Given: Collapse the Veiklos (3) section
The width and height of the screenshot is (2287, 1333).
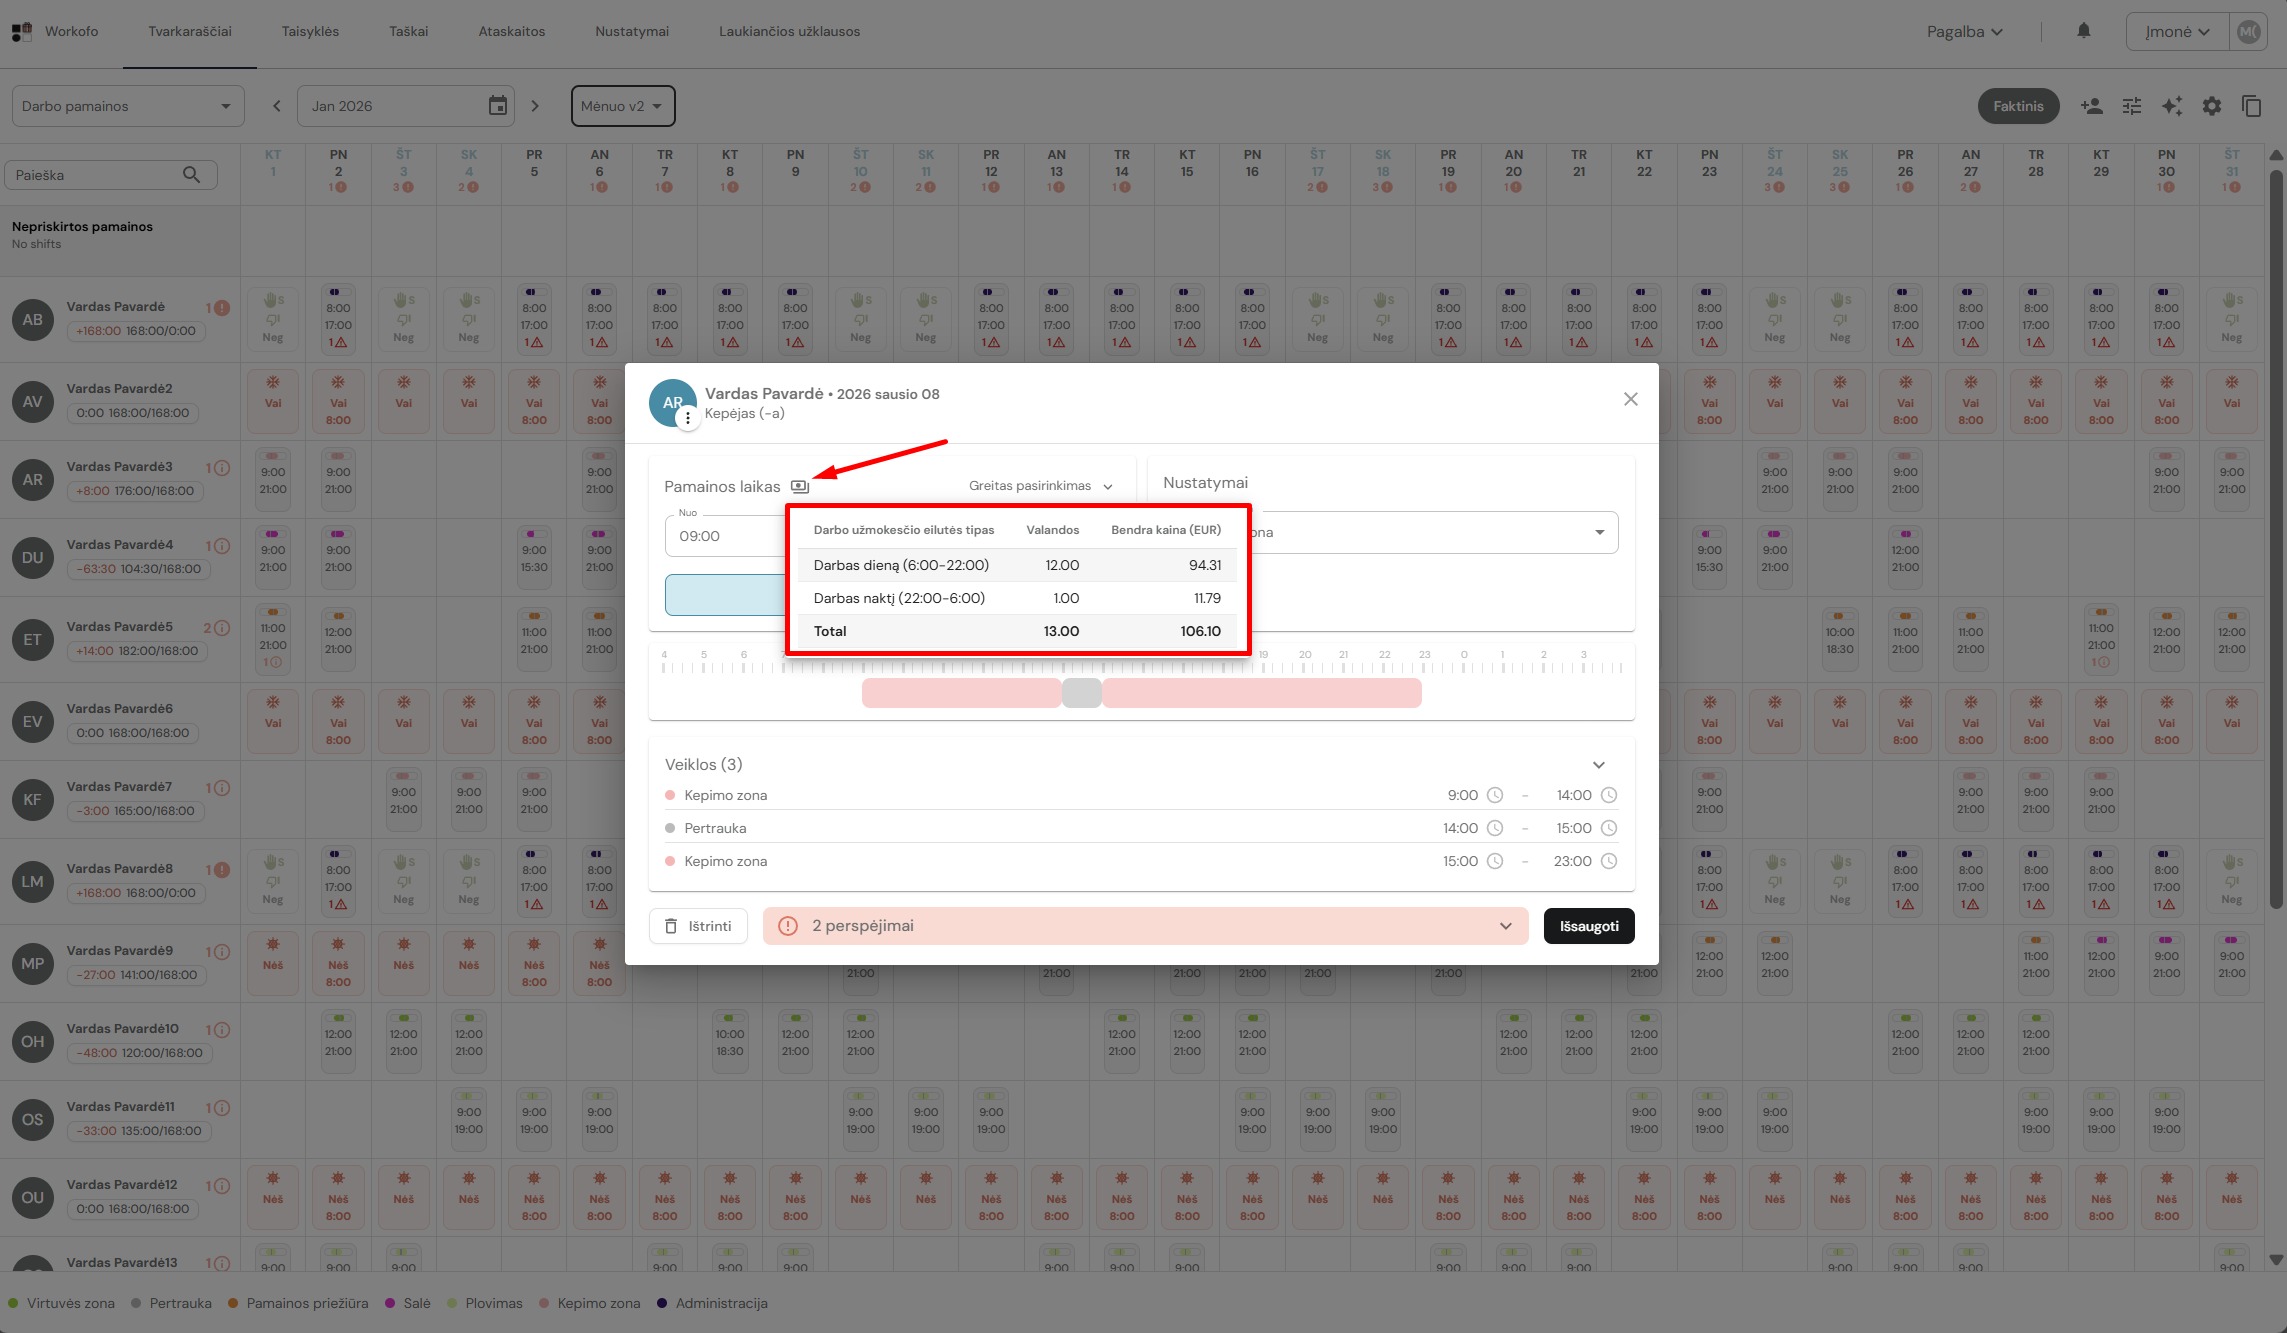Looking at the screenshot, I should [1598, 765].
